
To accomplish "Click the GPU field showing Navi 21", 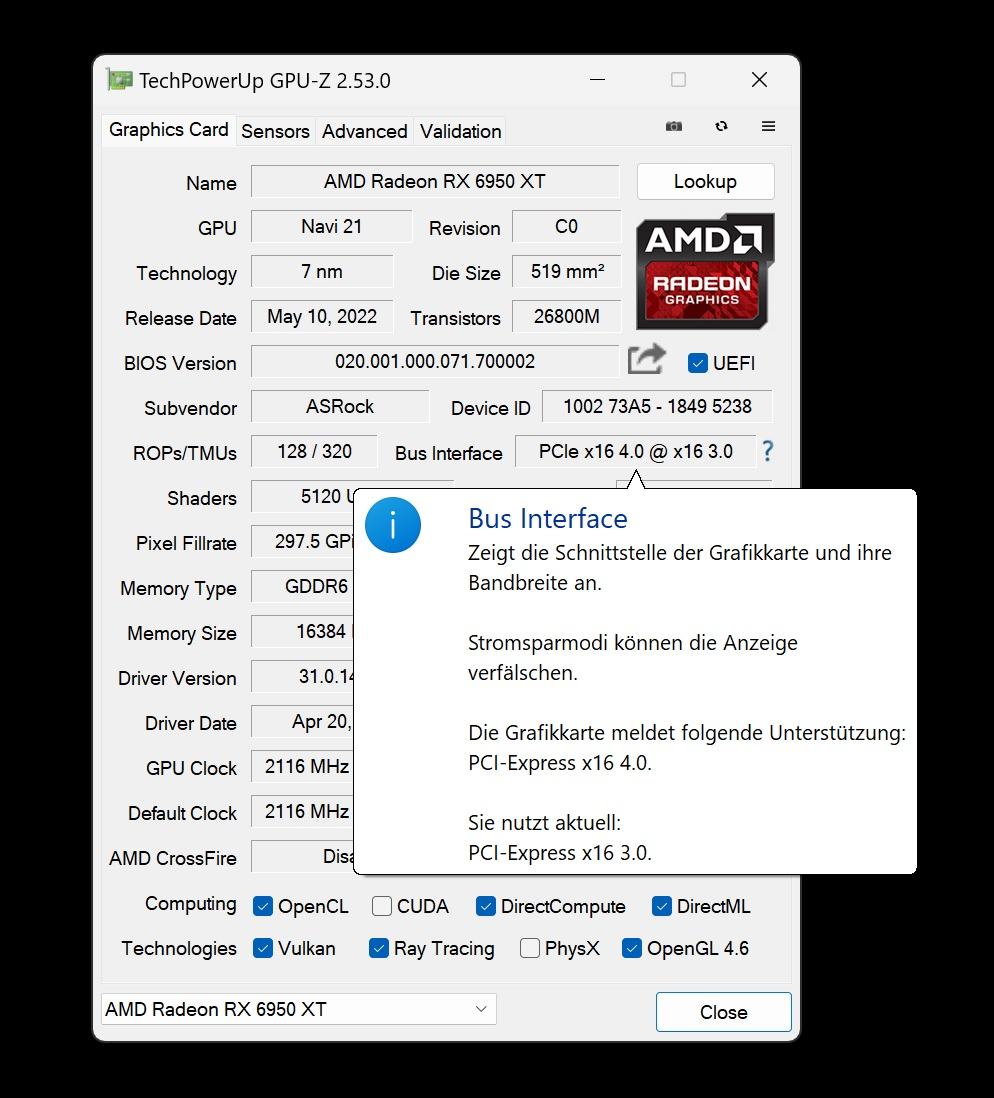I will pos(331,226).
